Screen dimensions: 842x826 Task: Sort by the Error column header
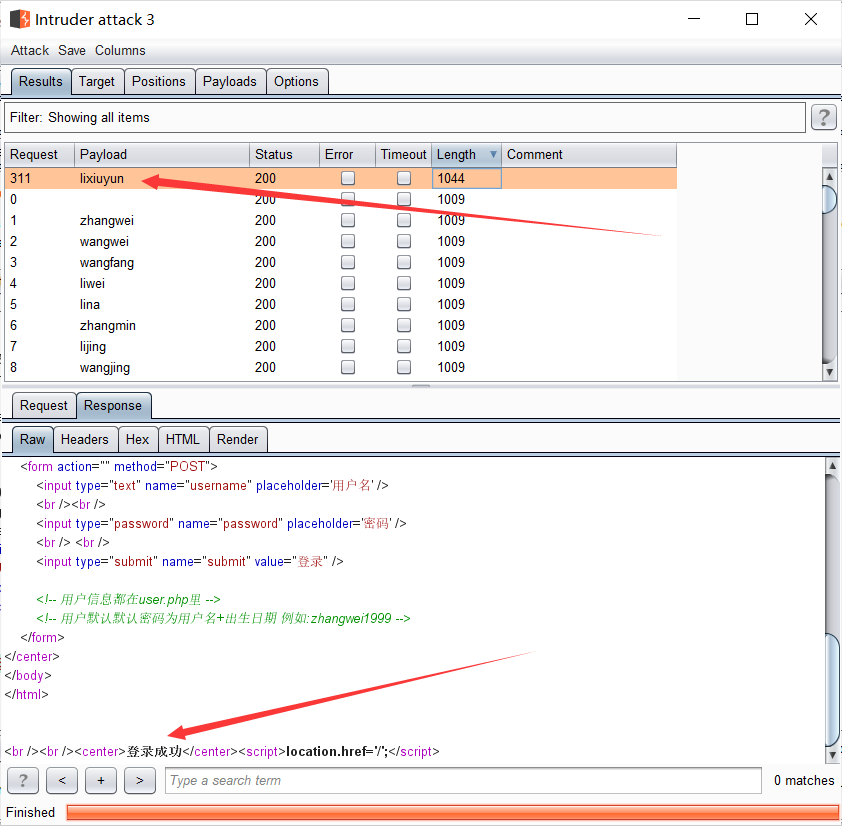pyautogui.click(x=347, y=155)
